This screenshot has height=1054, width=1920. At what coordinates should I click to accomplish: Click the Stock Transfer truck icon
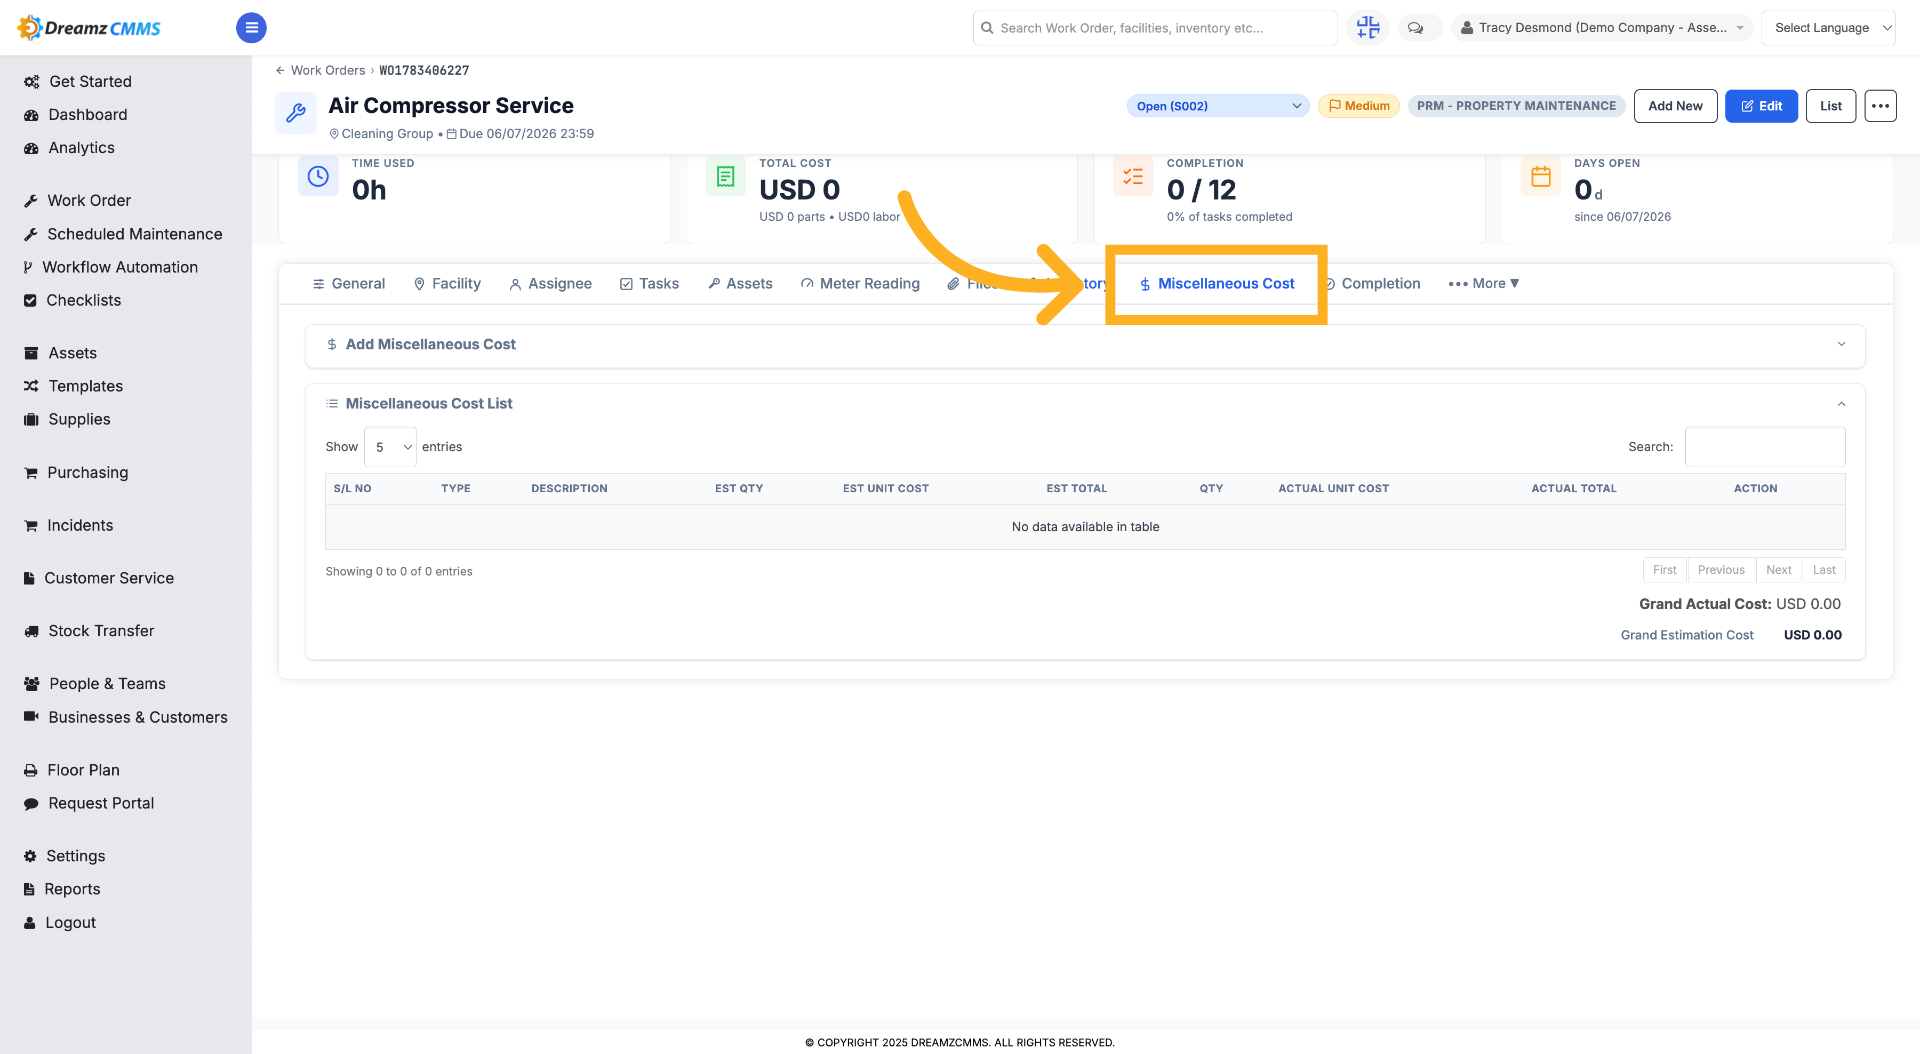click(x=31, y=631)
